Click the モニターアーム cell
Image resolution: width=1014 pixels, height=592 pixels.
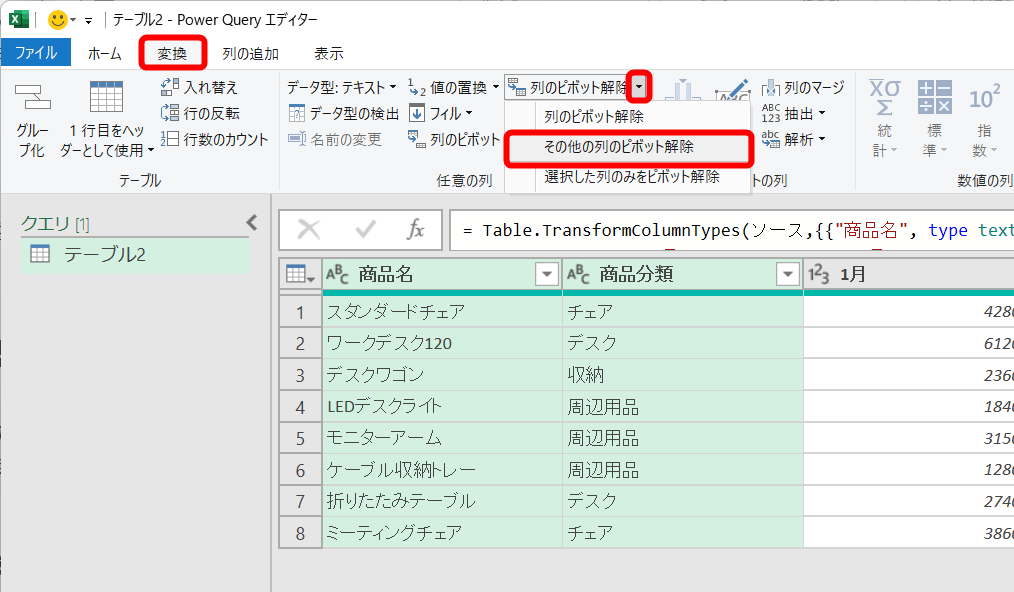[x=442, y=438]
